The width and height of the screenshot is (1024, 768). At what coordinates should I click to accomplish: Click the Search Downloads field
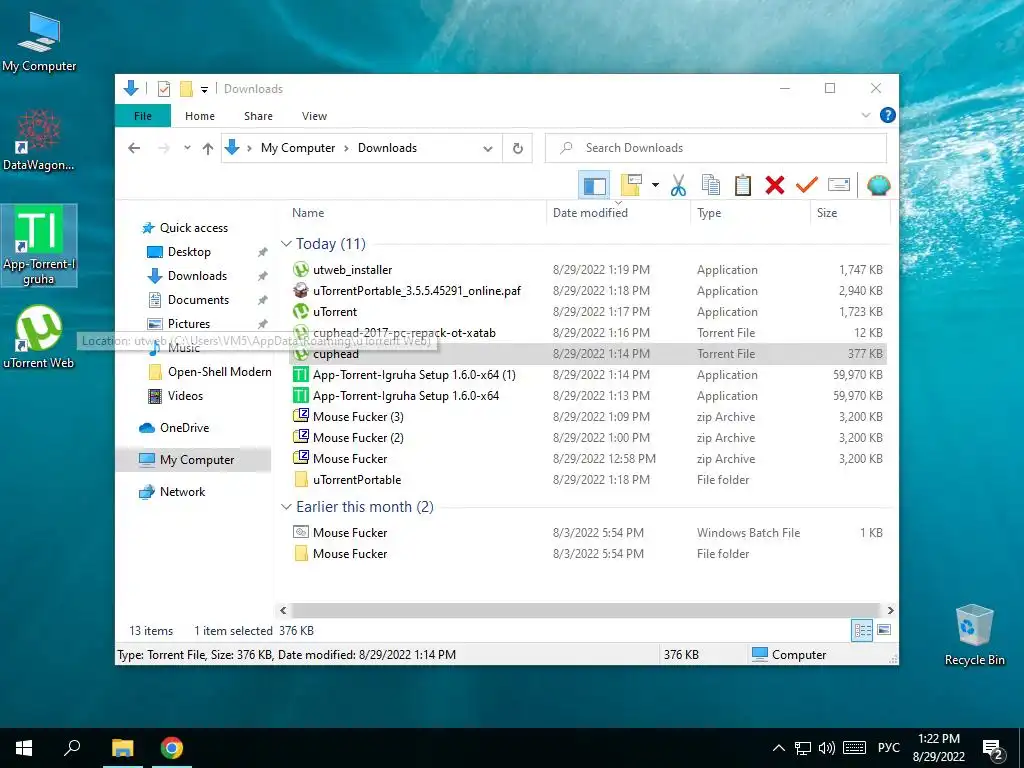click(716, 148)
